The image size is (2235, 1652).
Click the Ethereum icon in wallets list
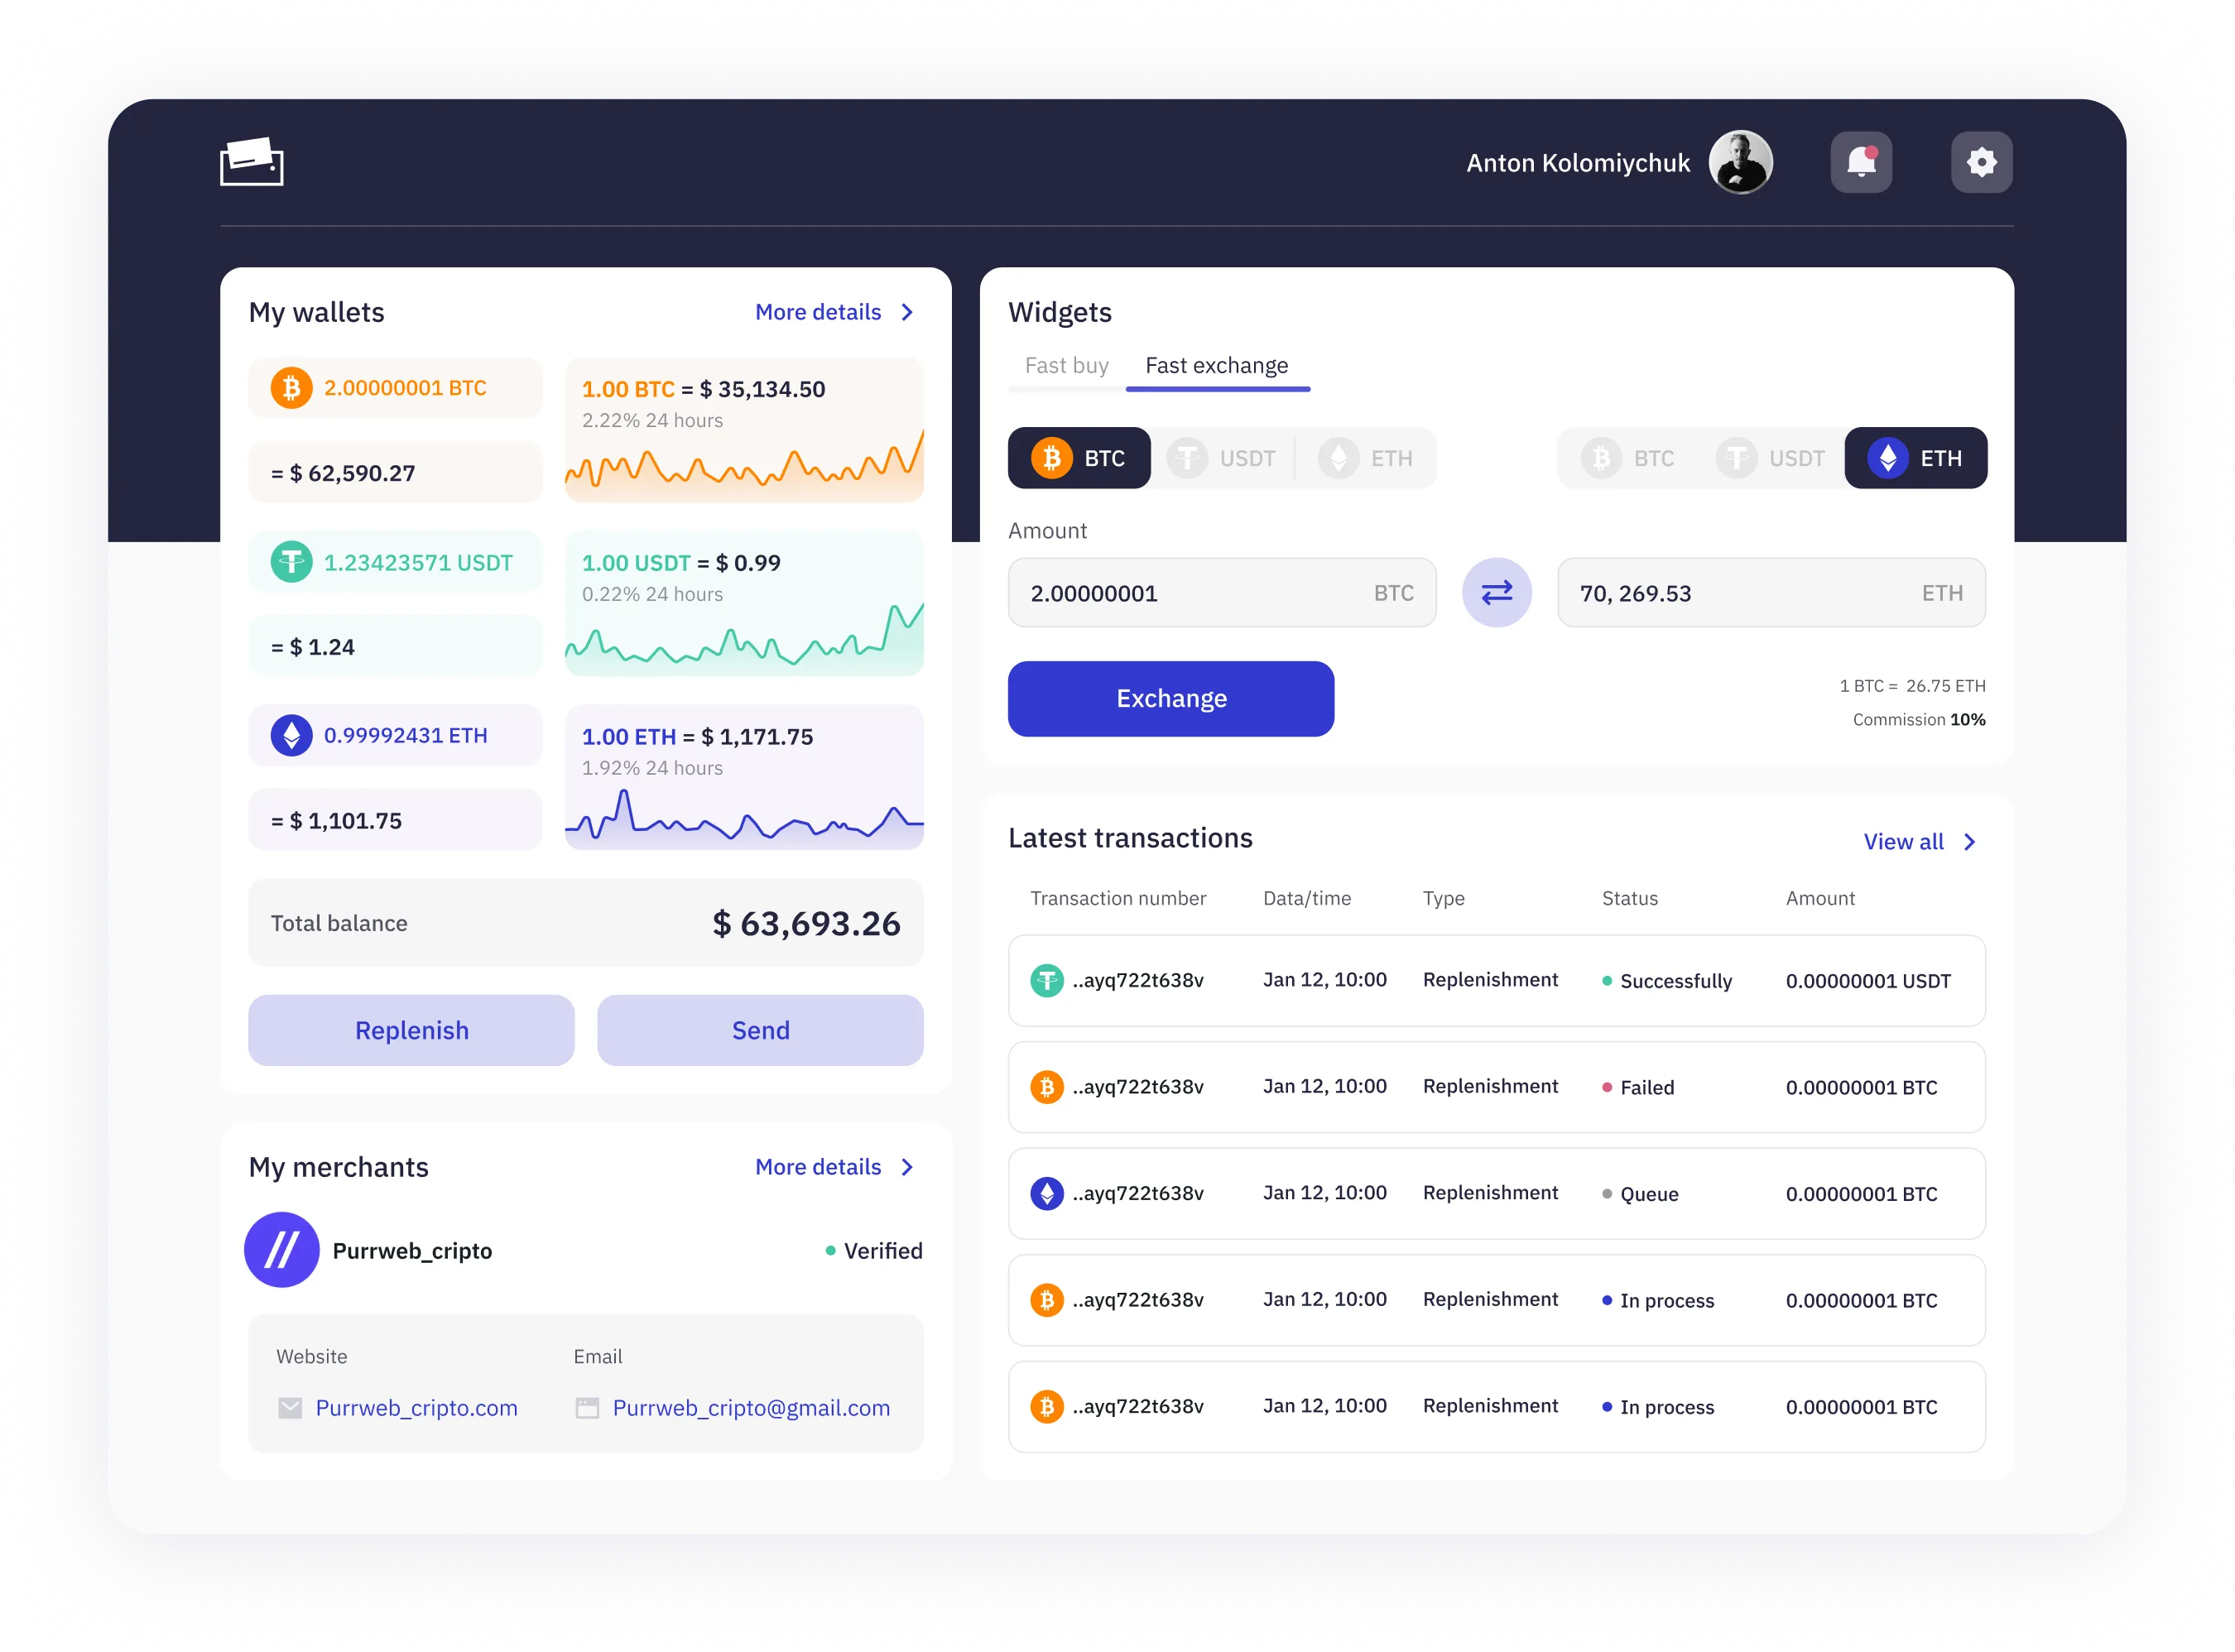(x=291, y=736)
